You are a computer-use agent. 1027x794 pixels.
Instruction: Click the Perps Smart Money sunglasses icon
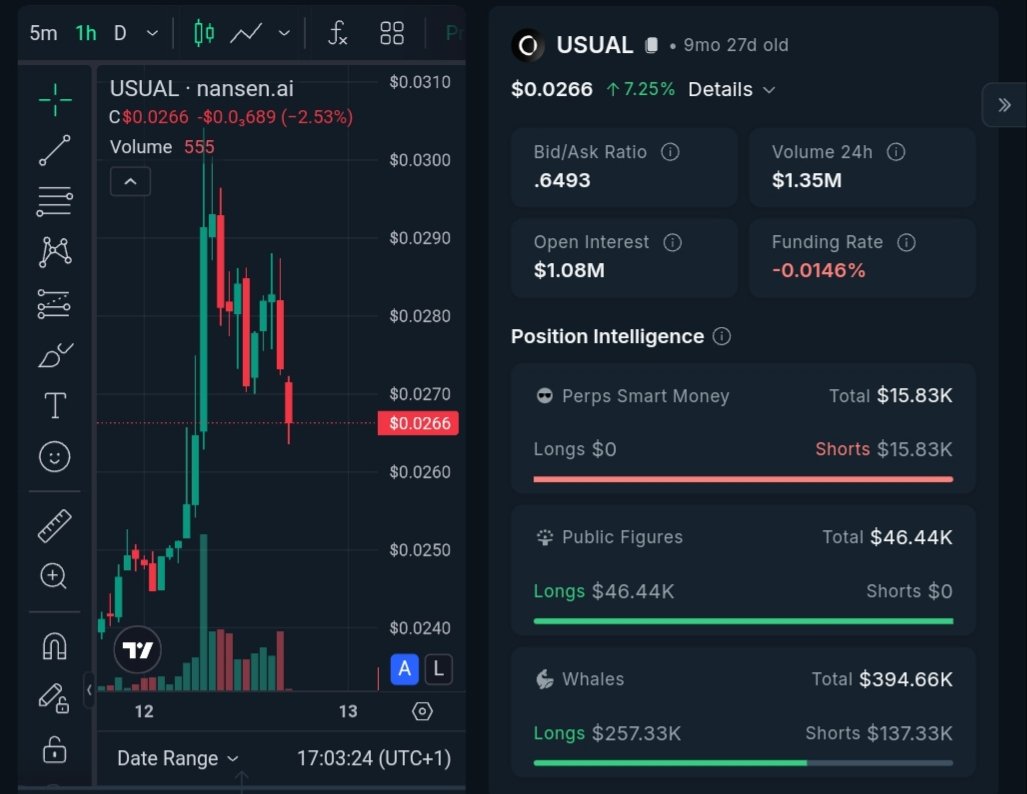point(544,396)
